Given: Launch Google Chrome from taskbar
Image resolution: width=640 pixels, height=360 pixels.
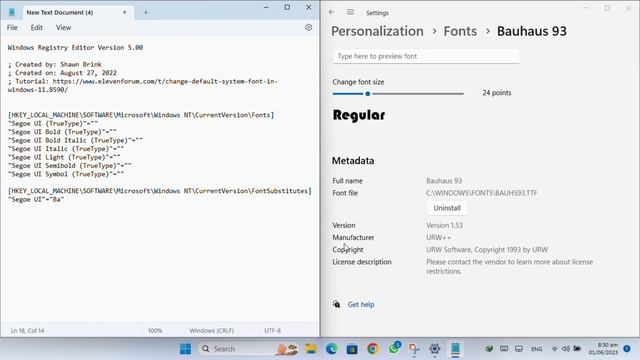Looking at the screenshot, I should click(x=372, y=349).
